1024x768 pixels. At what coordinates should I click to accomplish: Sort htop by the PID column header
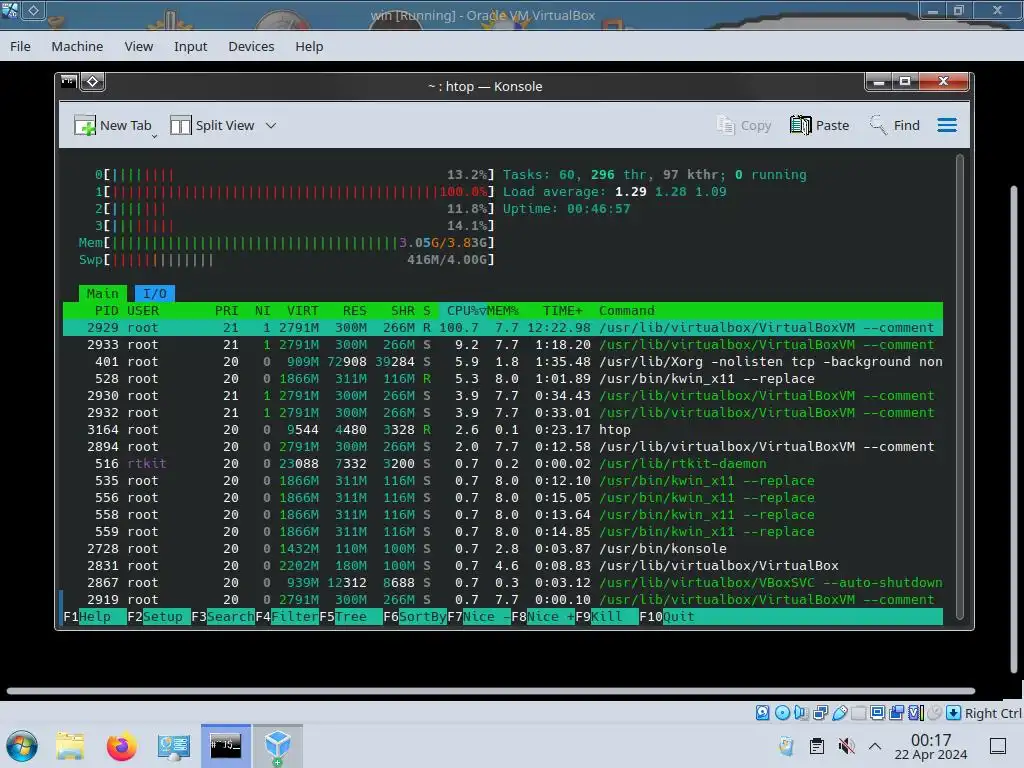106,311
